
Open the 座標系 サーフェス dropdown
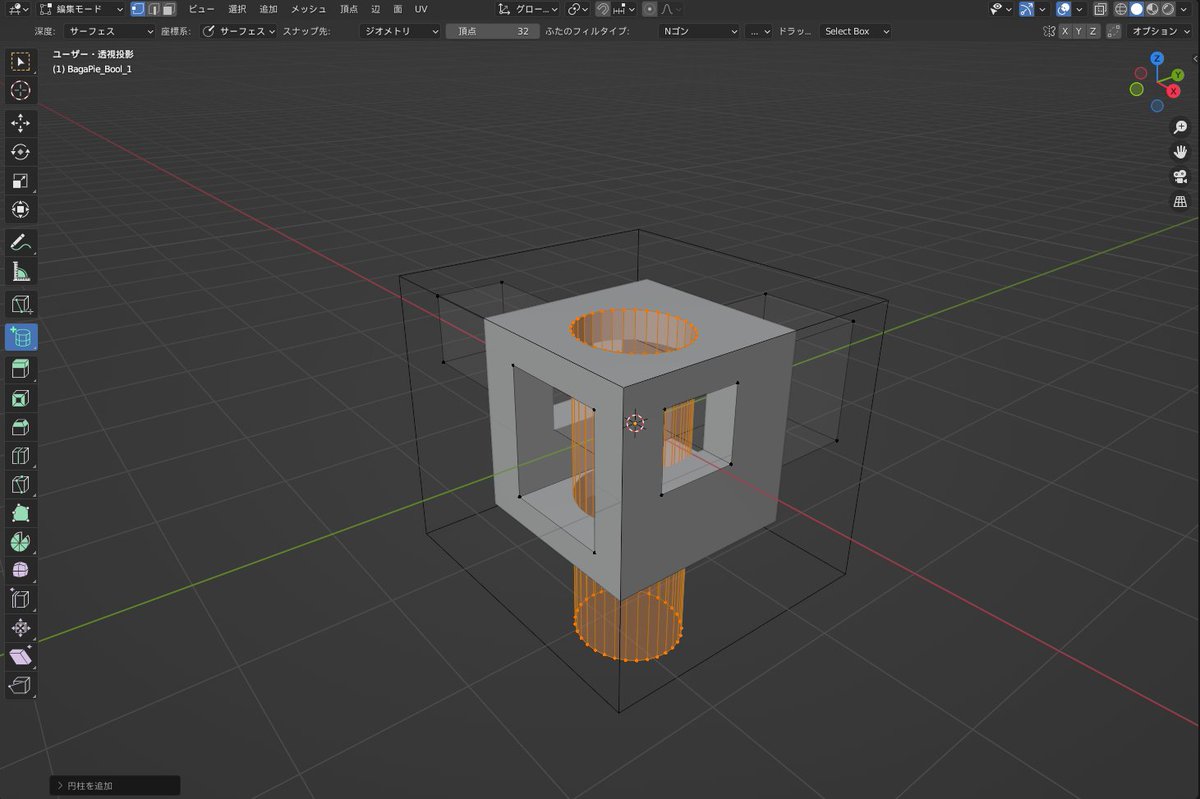(x=238, y=31)
